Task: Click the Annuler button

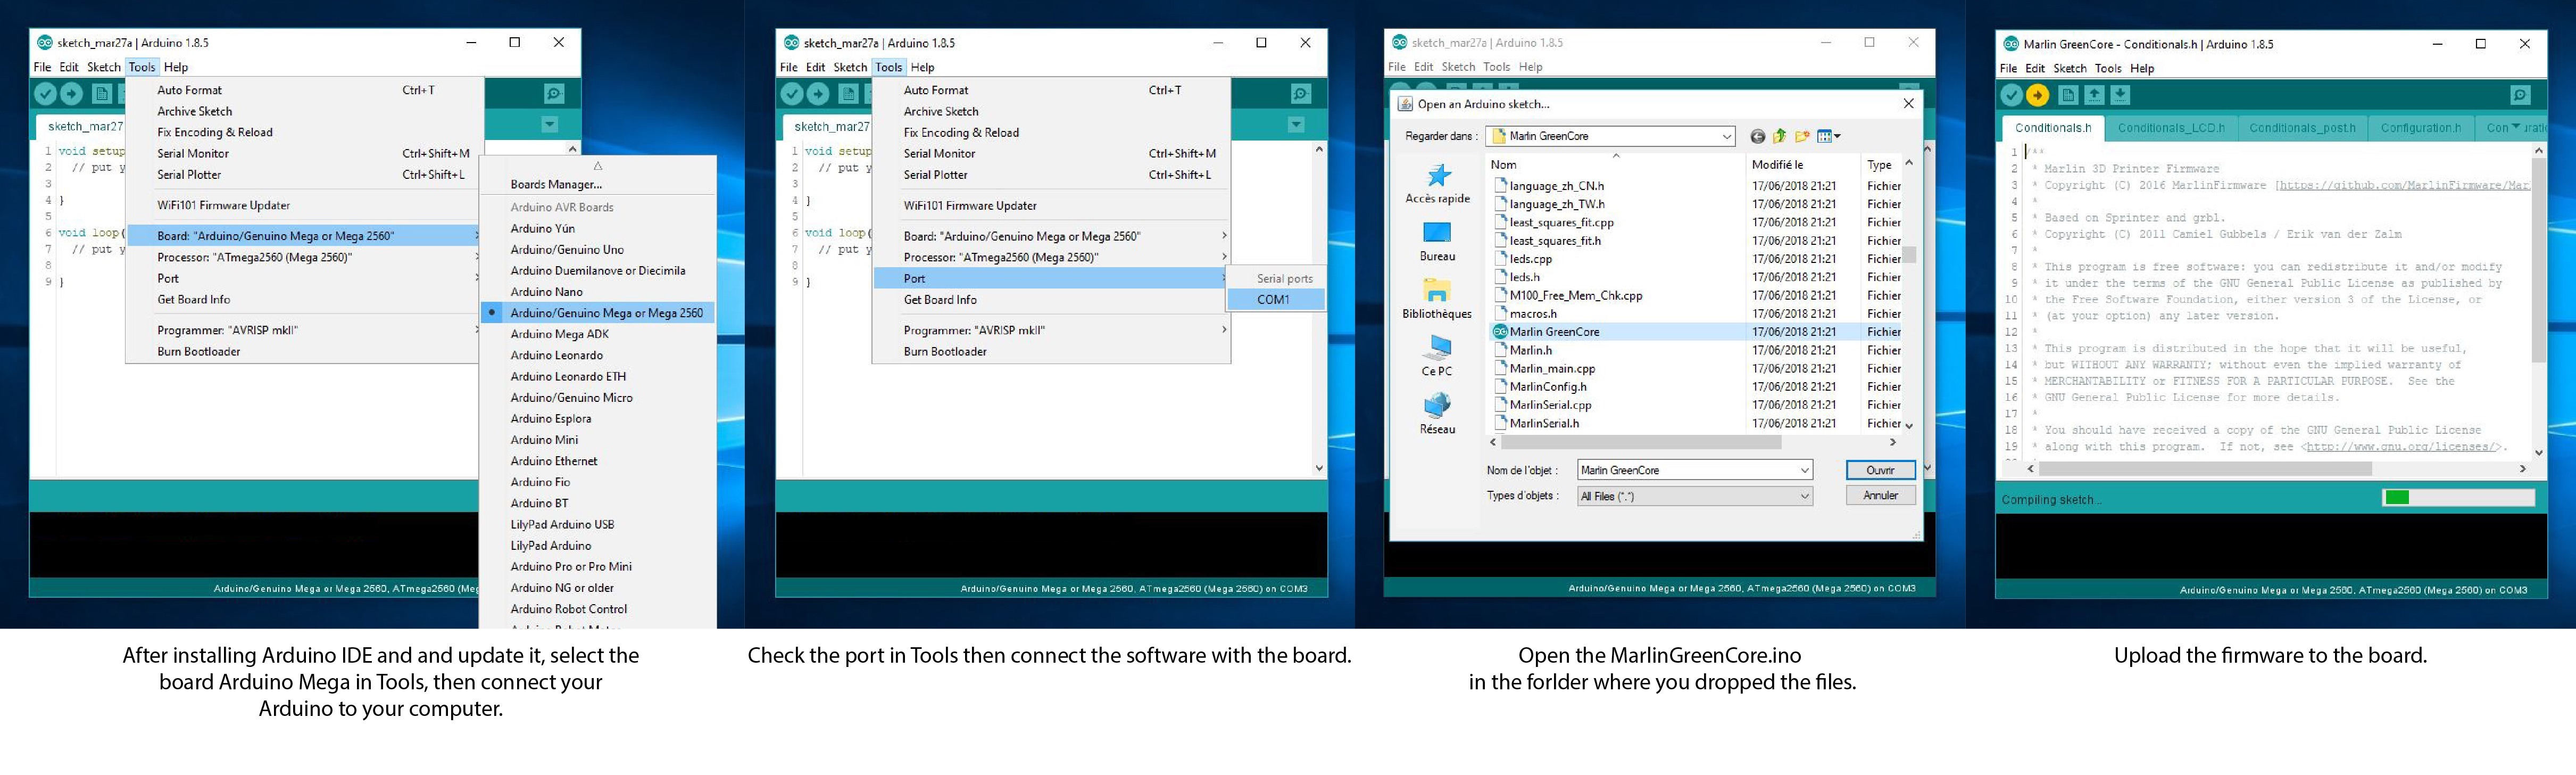Action: click(1880, 495)
